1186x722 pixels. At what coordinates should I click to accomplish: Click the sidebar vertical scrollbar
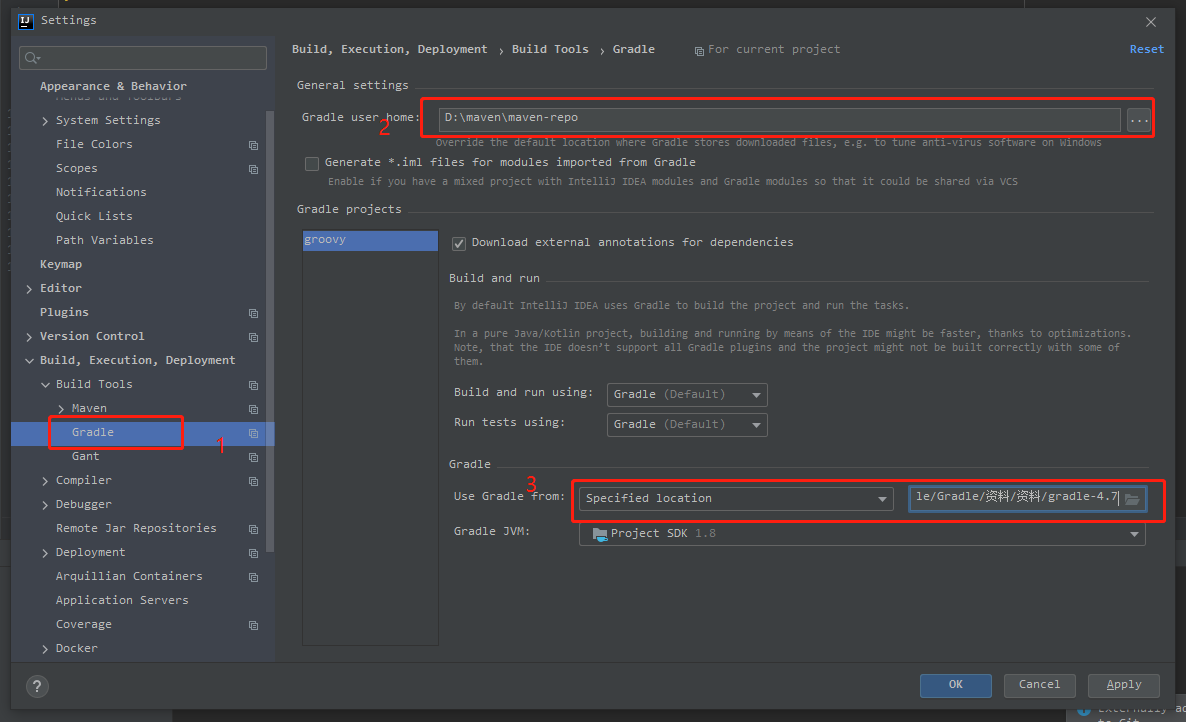[x=270, y=331]
